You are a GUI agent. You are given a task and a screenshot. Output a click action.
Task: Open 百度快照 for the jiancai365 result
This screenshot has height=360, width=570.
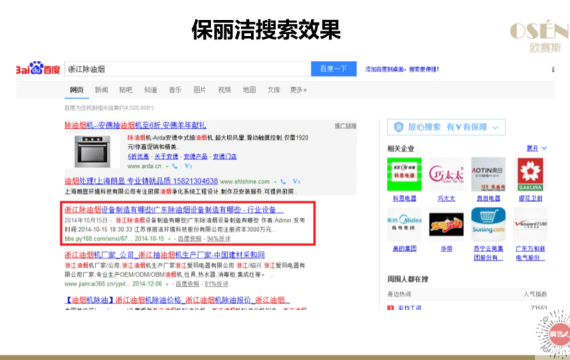[187, 284]
